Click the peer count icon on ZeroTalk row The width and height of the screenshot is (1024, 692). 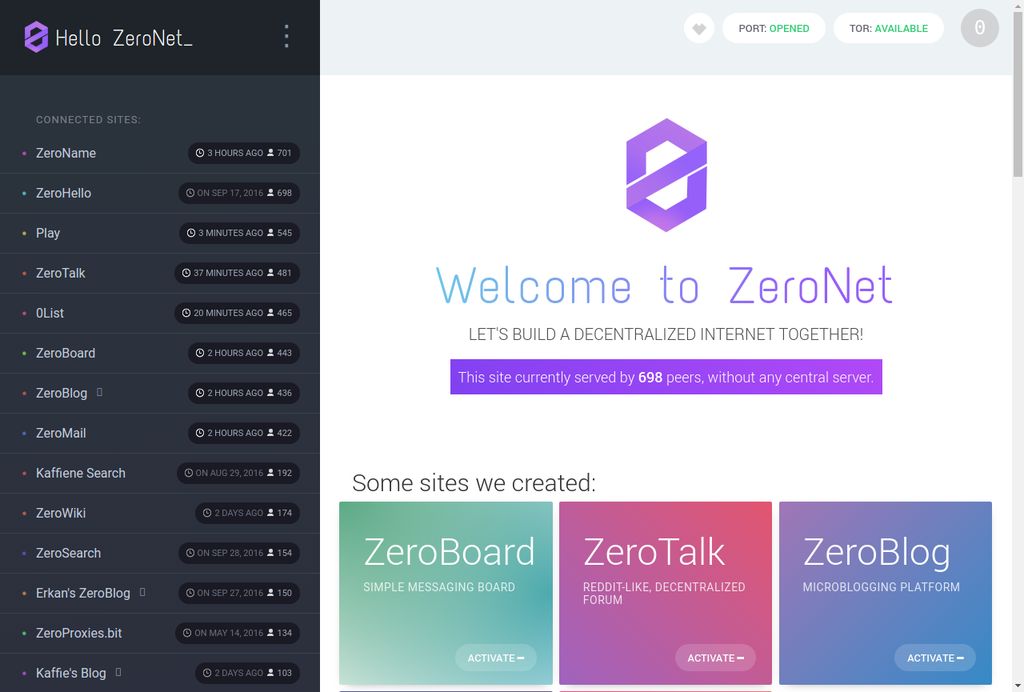pyautogui.click(x=270, y=273)
